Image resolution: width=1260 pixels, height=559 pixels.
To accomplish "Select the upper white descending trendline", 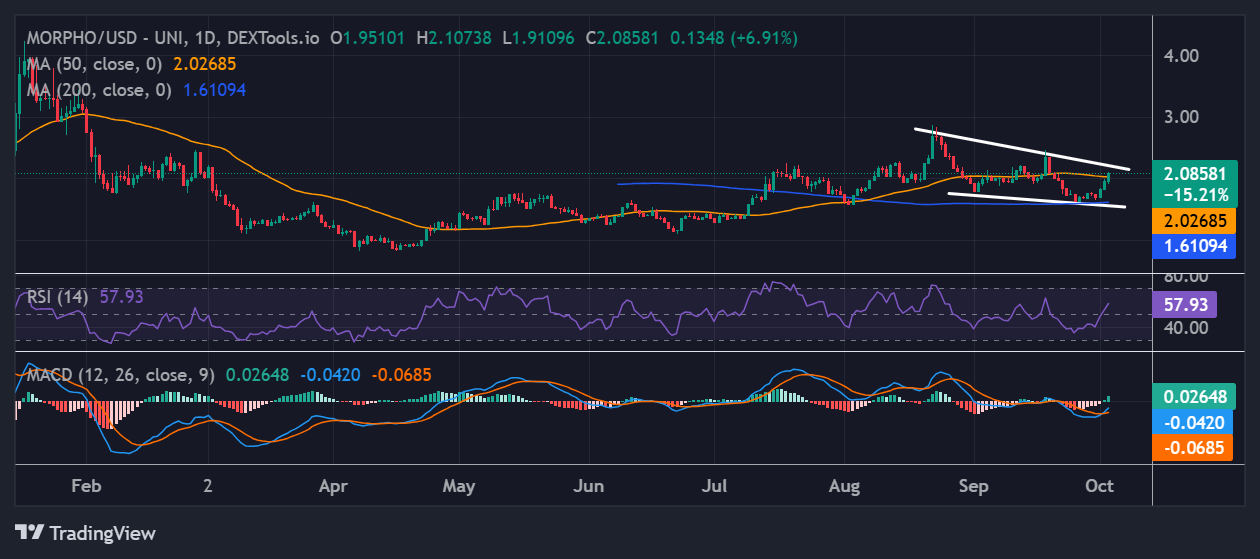I will point(1020,148).
